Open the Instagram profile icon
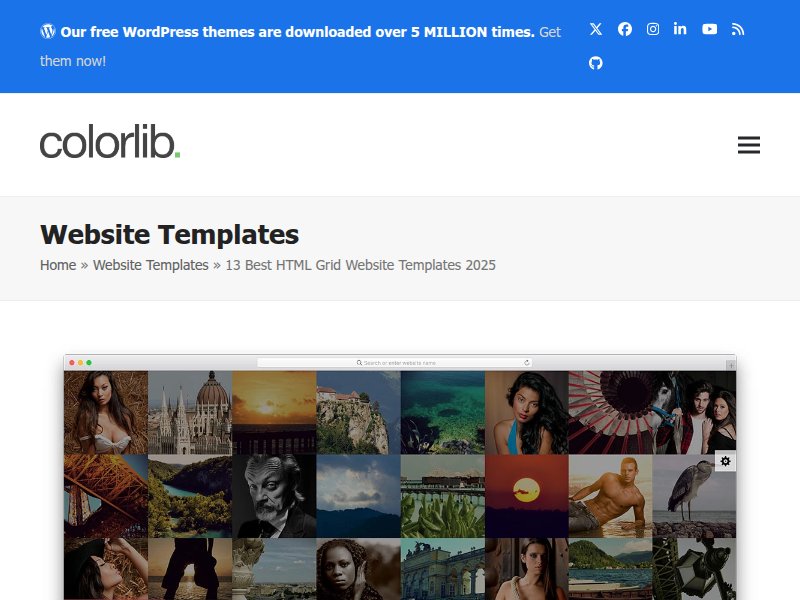Image resolution: width=800 pixels, height=600 pixels. tap(652, 29)
